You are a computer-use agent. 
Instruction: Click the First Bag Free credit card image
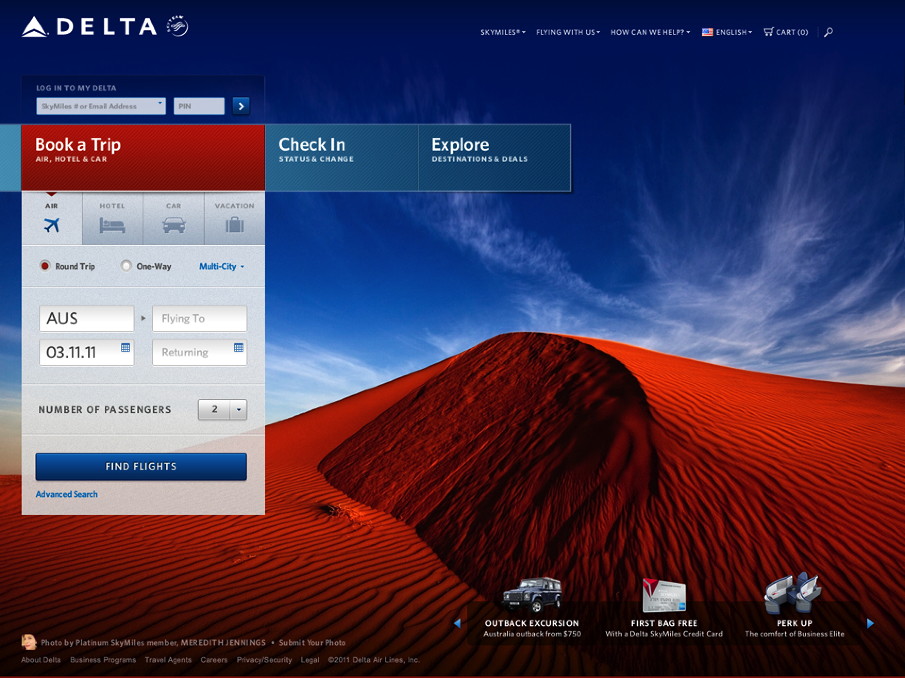coord(664,595)
